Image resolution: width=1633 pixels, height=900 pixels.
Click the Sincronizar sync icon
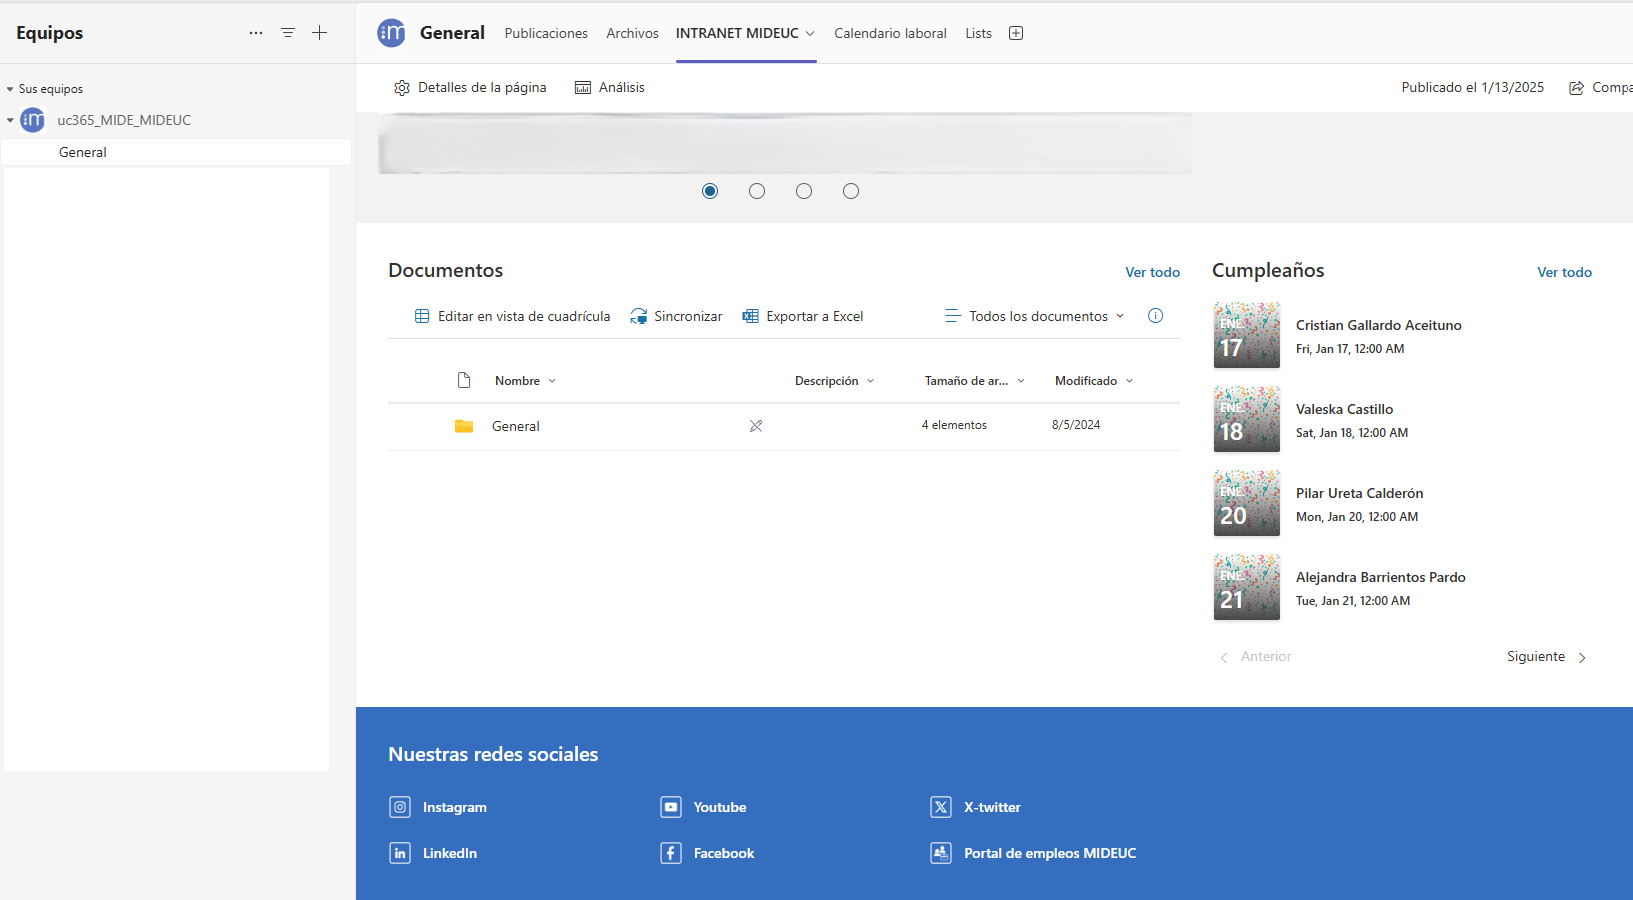pyautogui.click(x=638, y=316)
